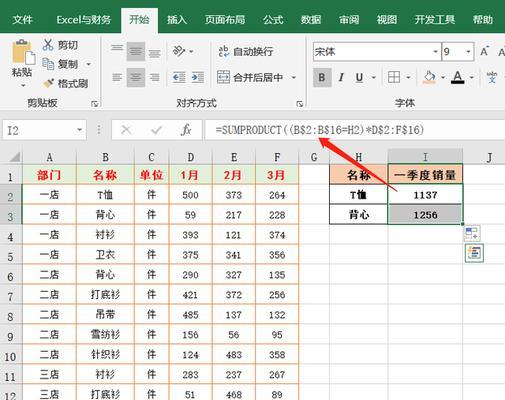
Task: Click the Insert Function fx icon
Action: pyautogui.click(x=186, y=130)
